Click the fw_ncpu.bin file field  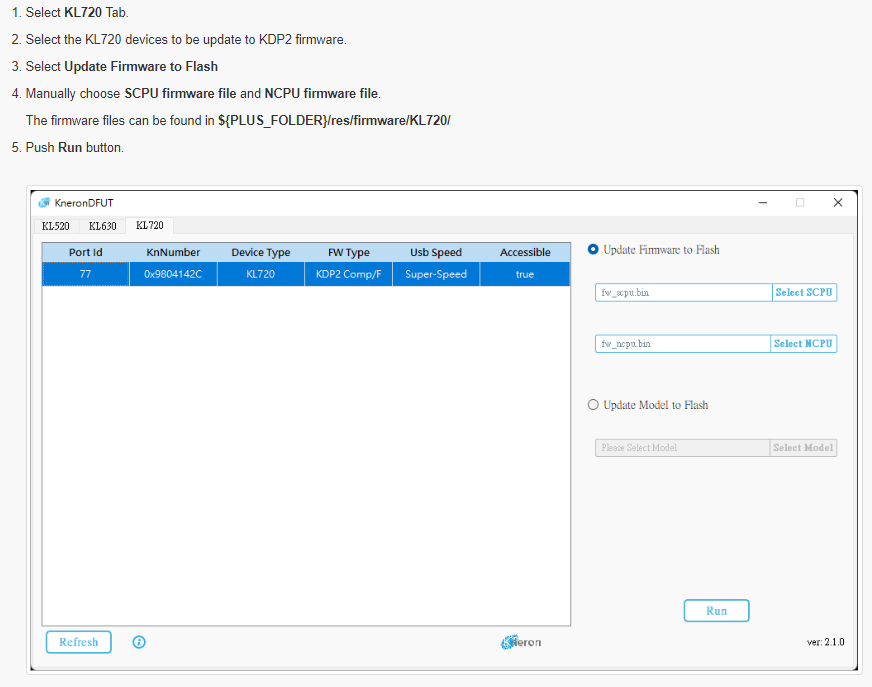pyautogui.click(x=682, y=343)
